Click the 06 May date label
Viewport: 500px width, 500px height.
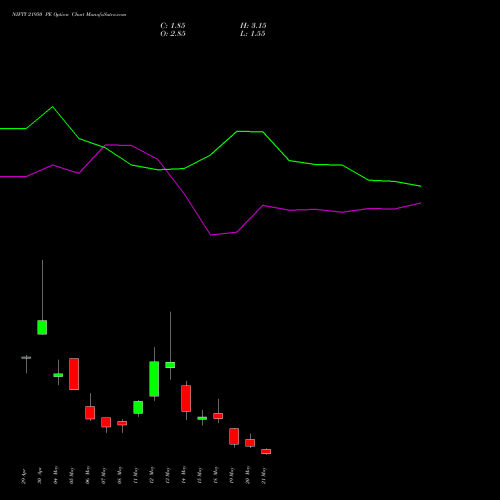tap(88, 475)
